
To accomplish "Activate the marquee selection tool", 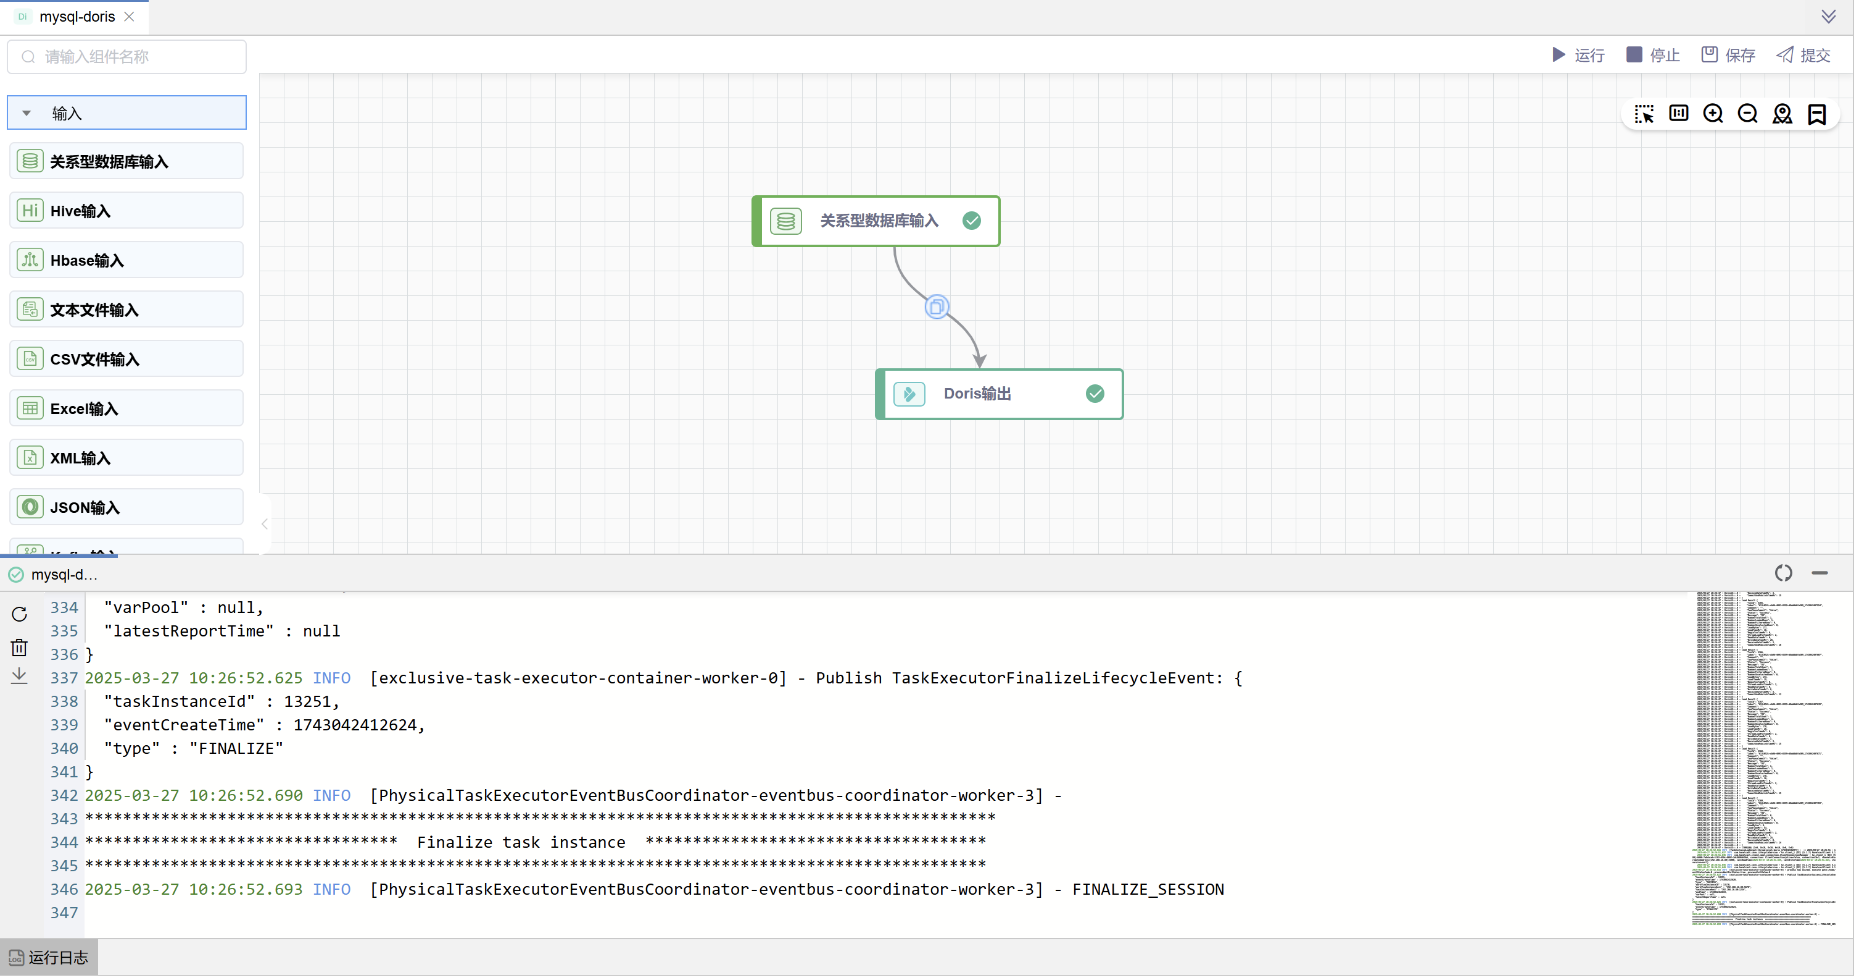I will tap(1644, 114).
